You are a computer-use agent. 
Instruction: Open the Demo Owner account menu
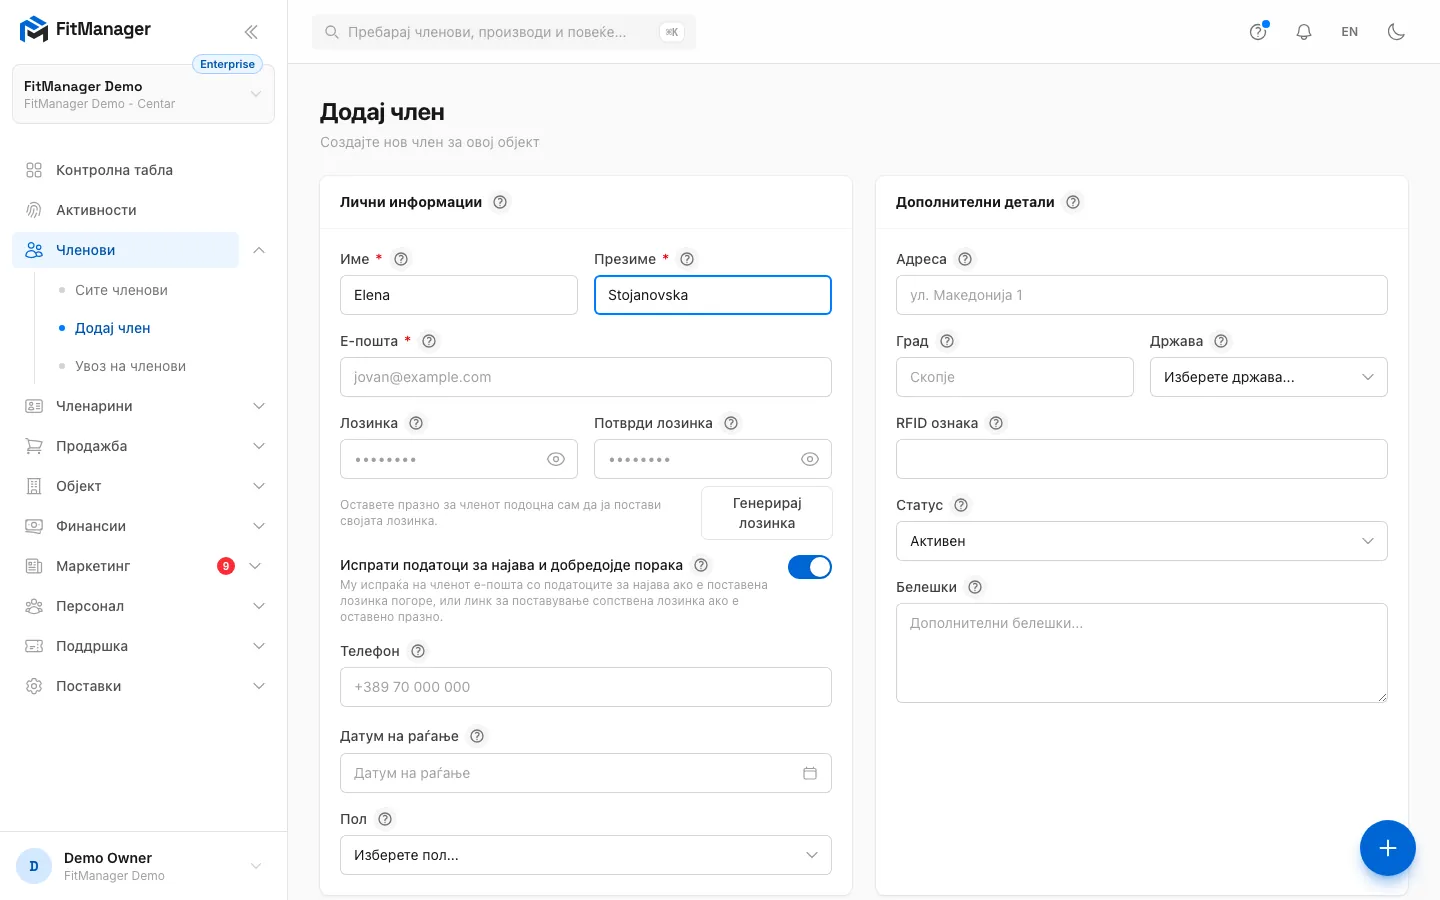point(143,866)
